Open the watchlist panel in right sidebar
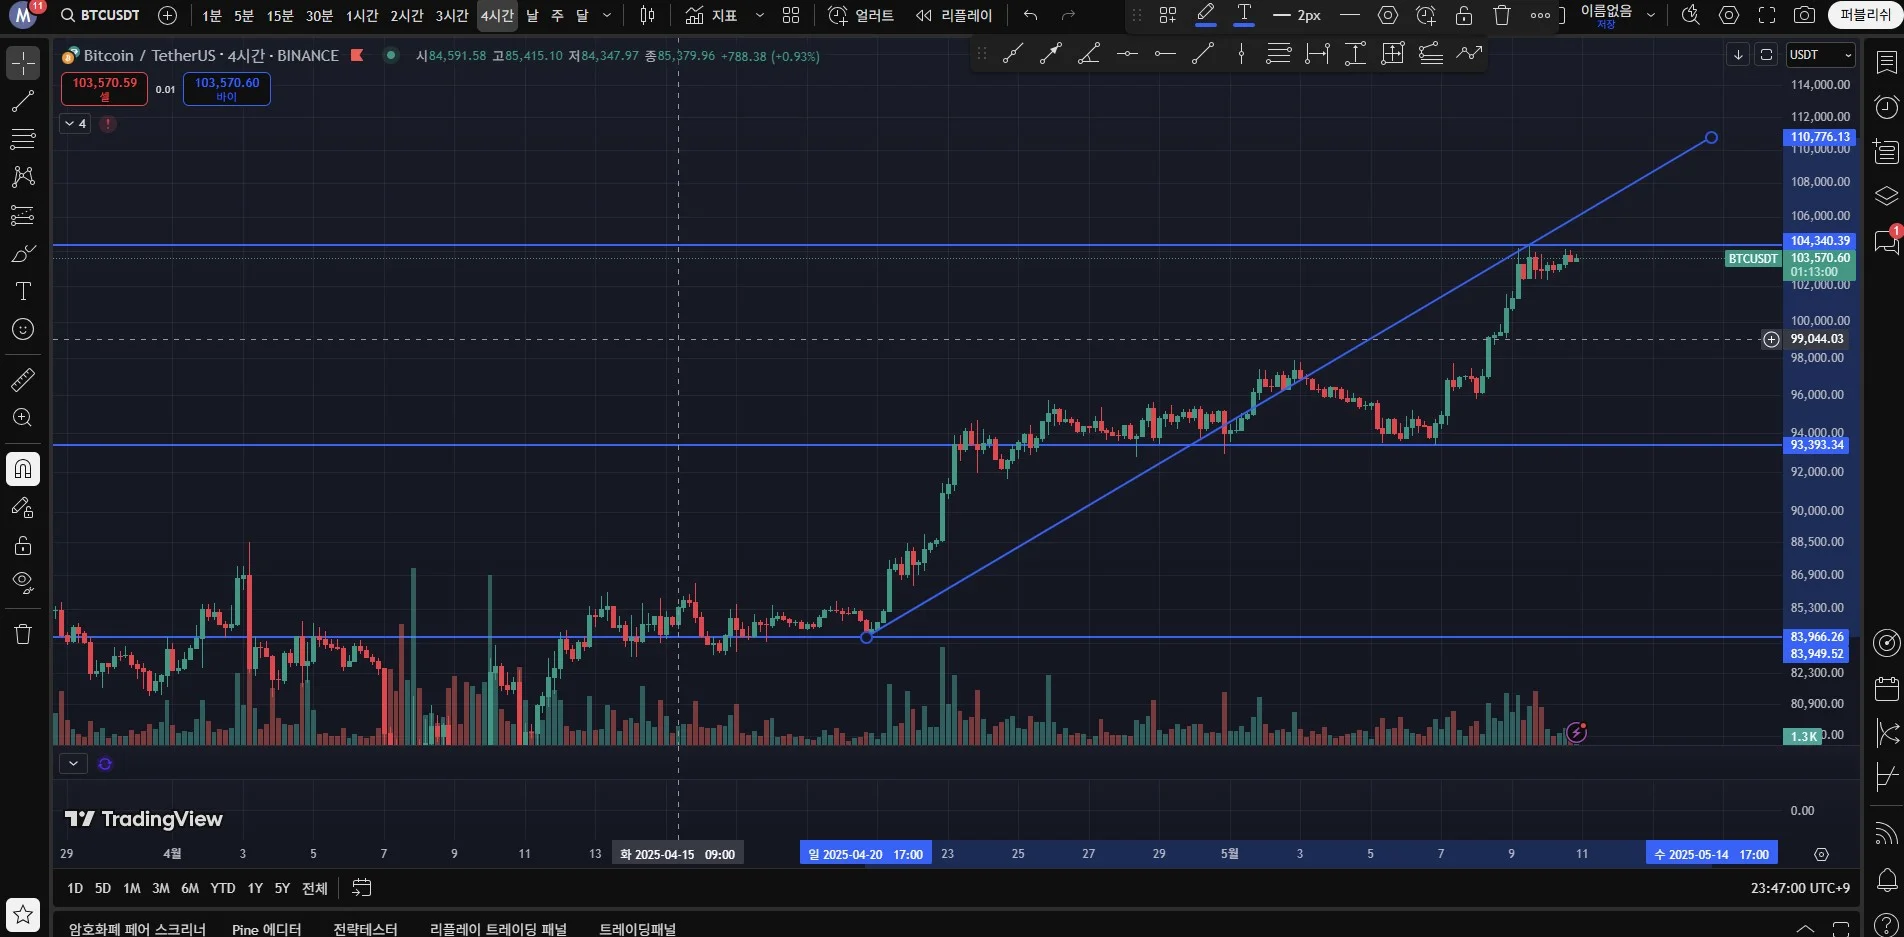Screen dimensions: 1904x937 tap(1886, 63)
